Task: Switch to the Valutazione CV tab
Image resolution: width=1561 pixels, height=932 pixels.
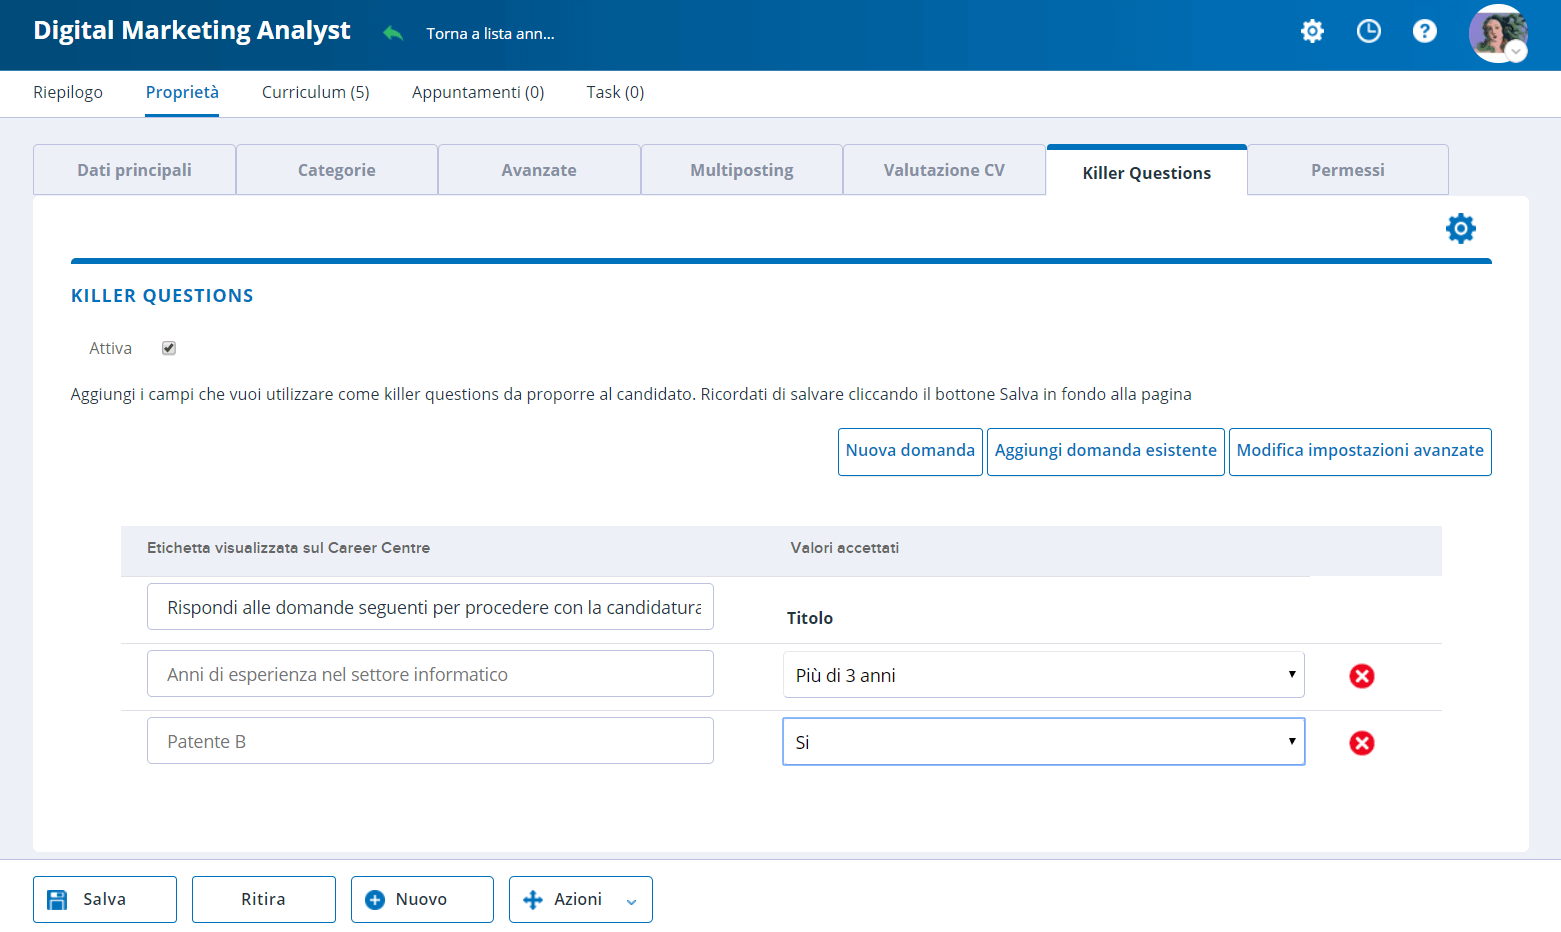Action: pyautogui.click(x=944, y=170)
